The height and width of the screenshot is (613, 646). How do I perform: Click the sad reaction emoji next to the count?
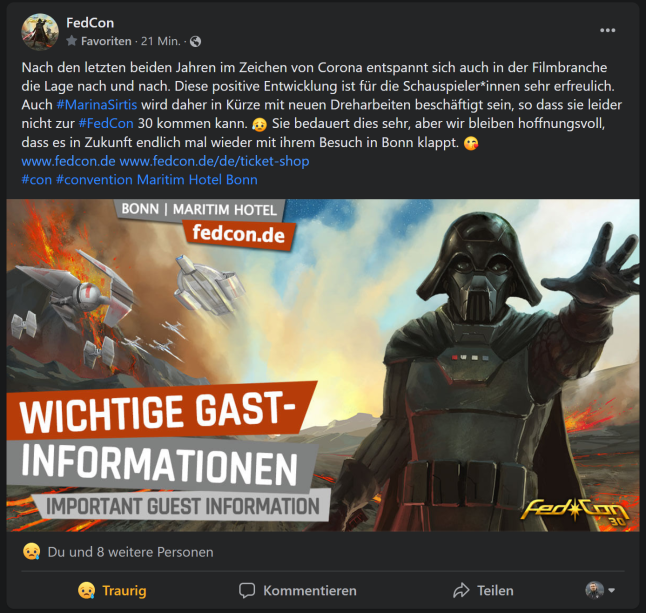tap(31, 552)
